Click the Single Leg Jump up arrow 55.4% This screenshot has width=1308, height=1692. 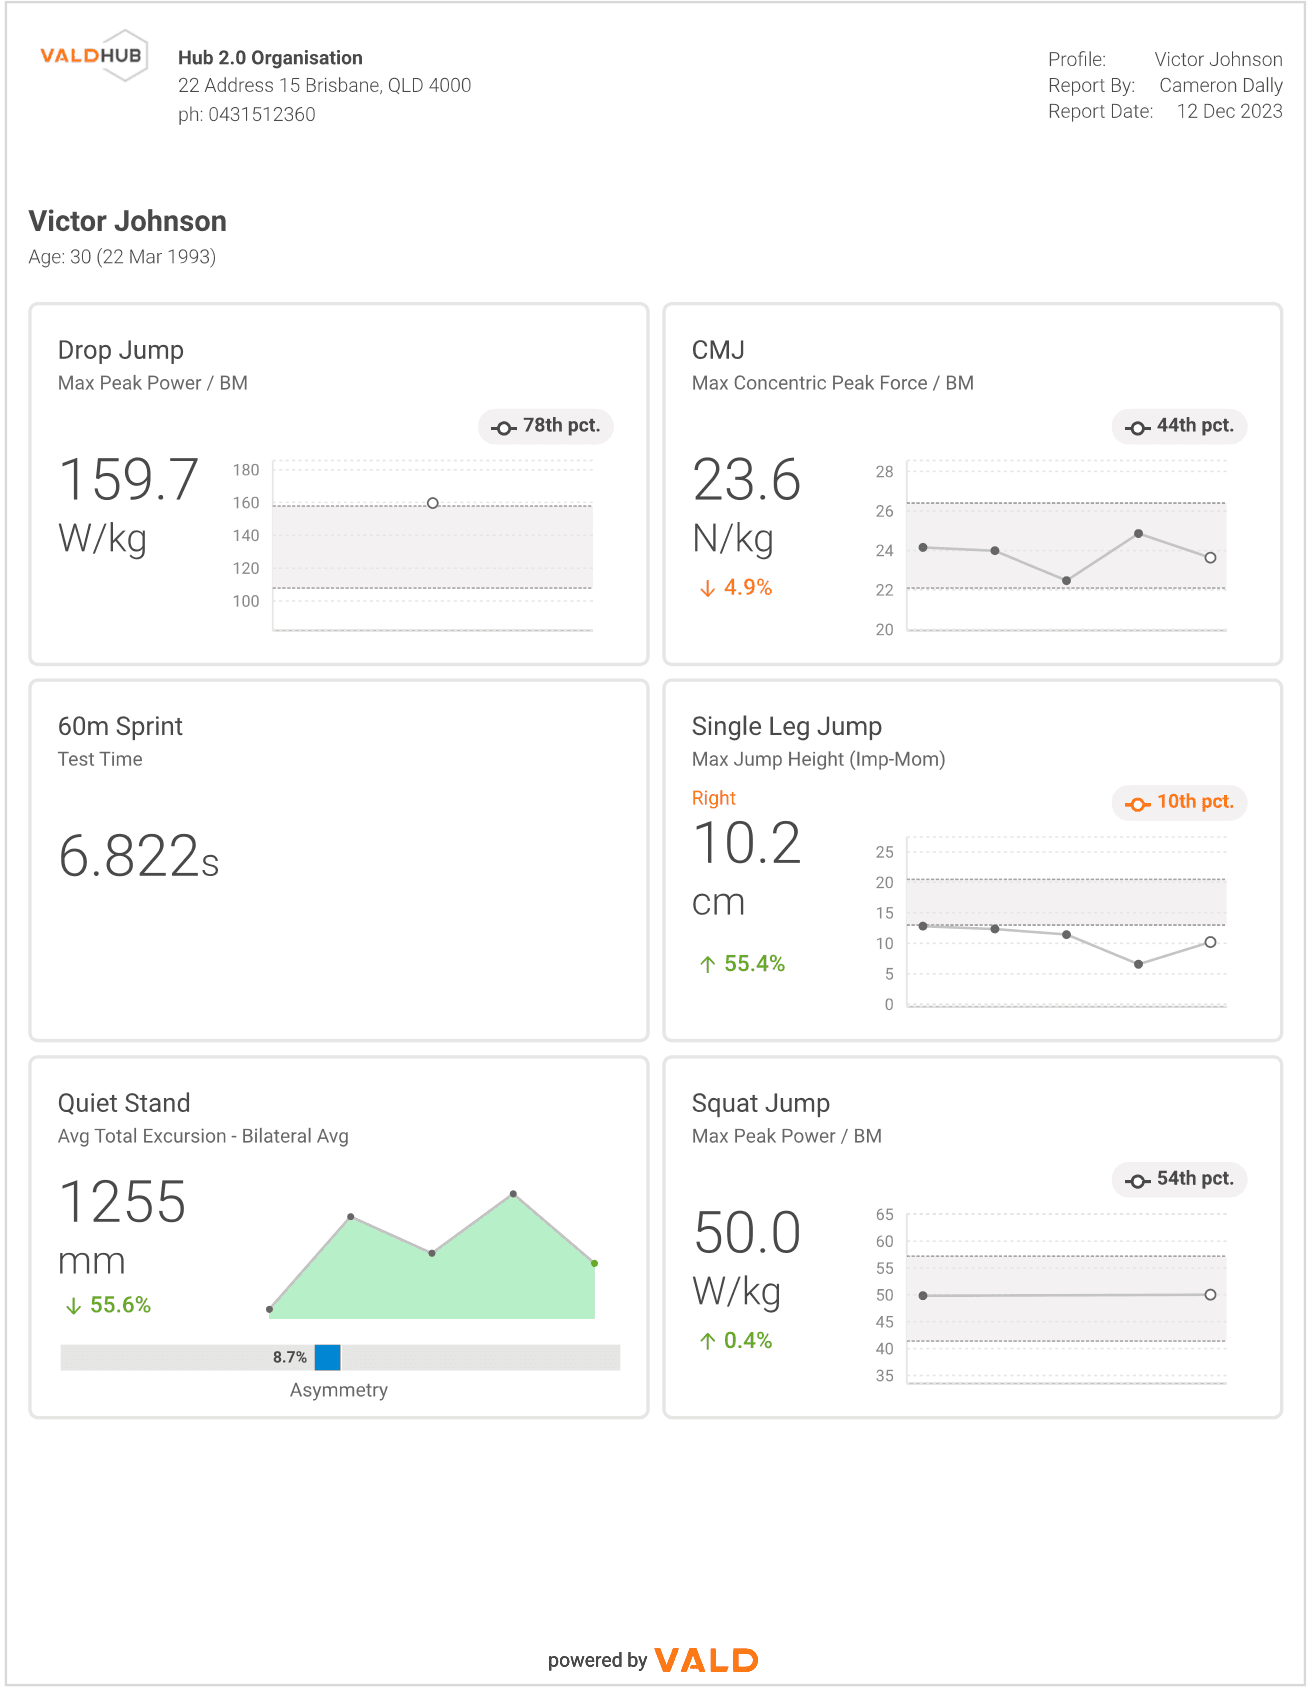pyautogui.click(x=742, y=964)
